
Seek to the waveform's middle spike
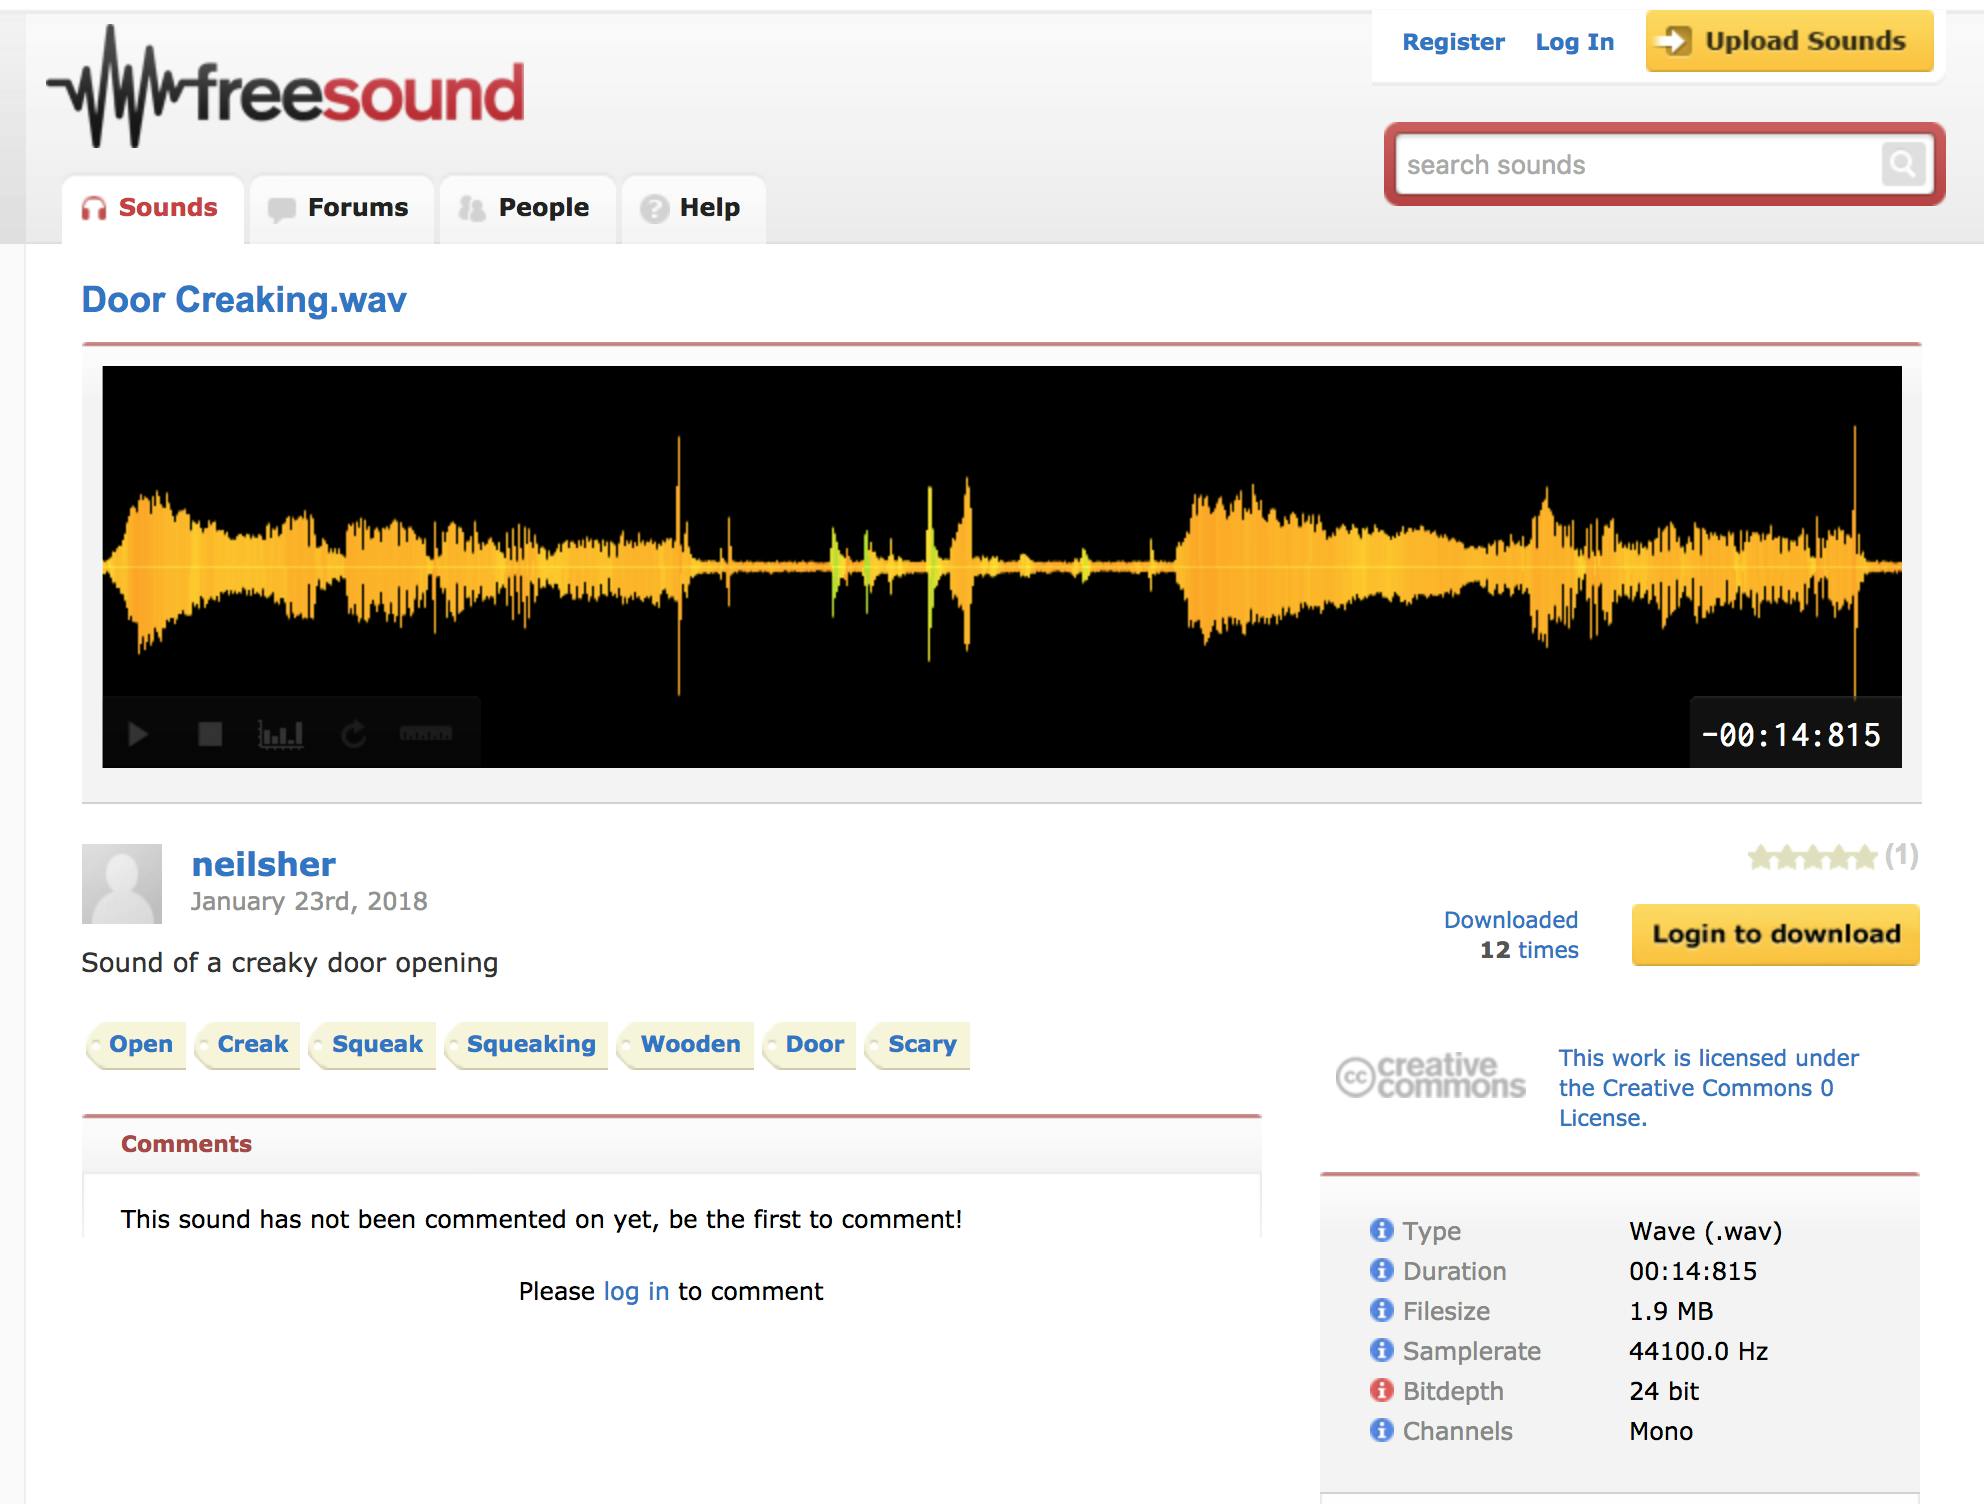[966, 566]
